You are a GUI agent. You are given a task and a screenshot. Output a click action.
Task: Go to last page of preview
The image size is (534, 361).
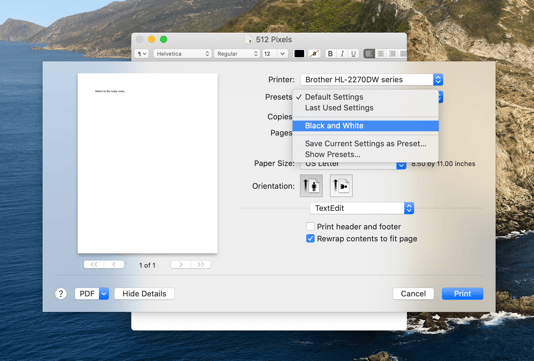[x=201, y=265]
